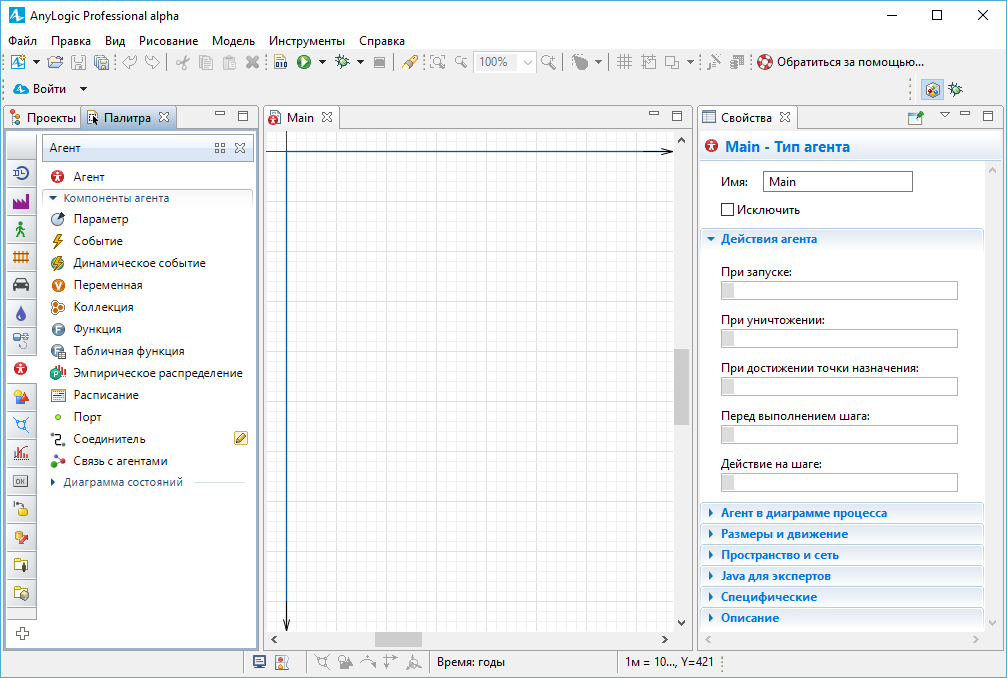Open the Войти dropdown arrow
The width and height of the screenshot is (1007, 678).
point(83,89)
